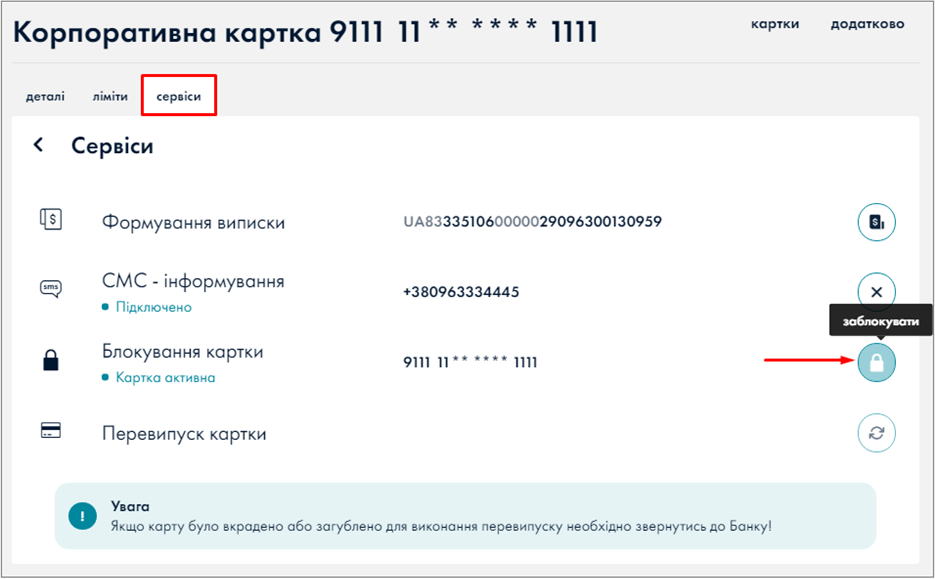
Task: Open the картки menu at top right
Action: tap(775, 24)
